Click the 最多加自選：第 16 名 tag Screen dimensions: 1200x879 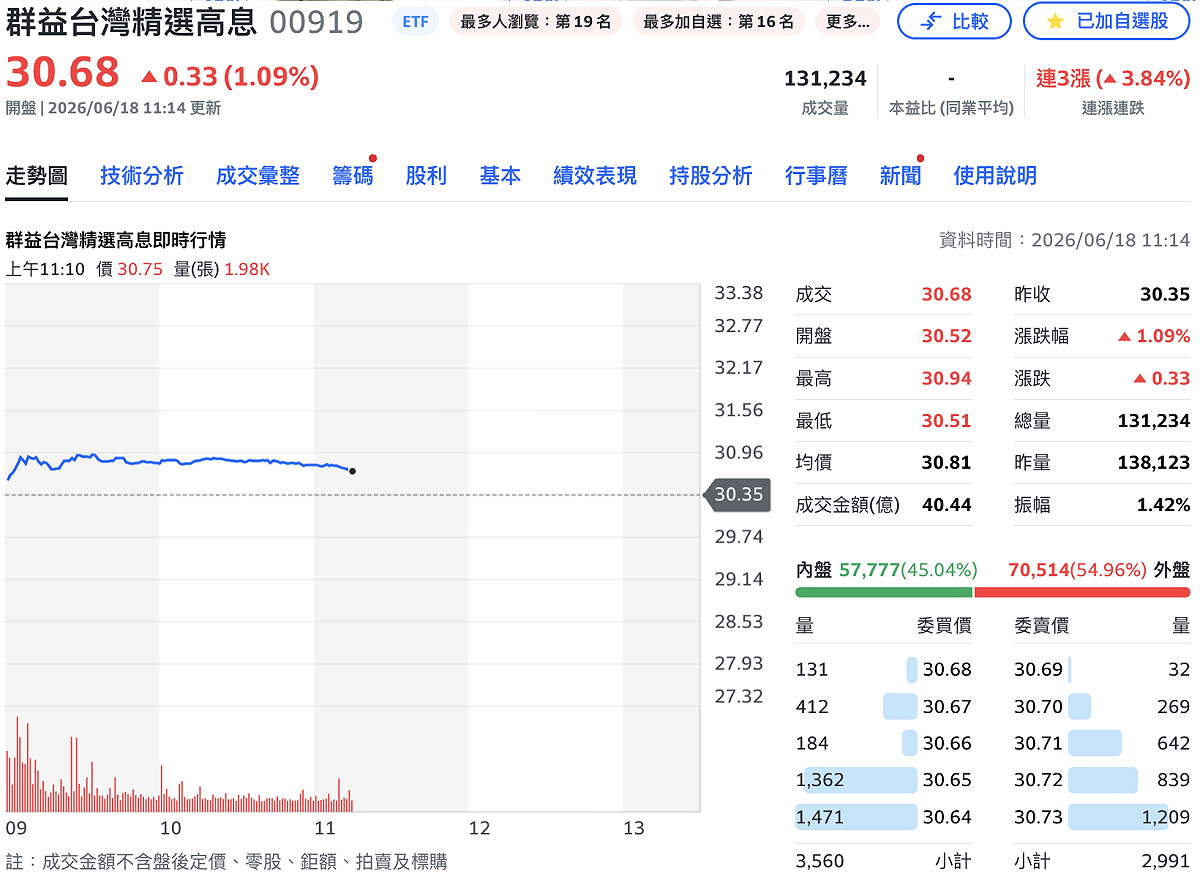click(x=719, y=21)
